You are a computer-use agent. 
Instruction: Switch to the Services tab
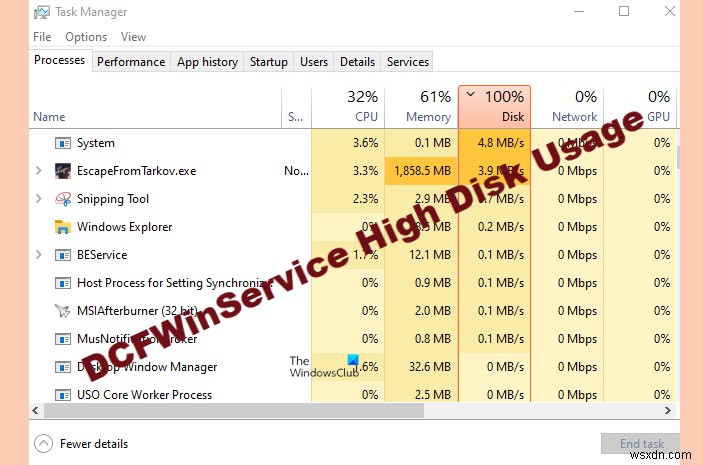click(408, 62)
